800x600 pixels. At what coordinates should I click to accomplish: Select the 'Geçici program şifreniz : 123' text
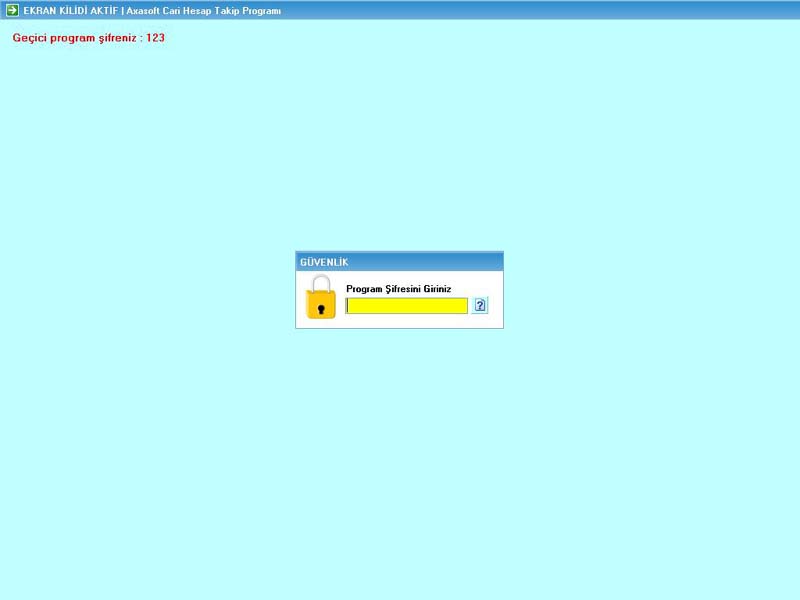coord(89,38)
